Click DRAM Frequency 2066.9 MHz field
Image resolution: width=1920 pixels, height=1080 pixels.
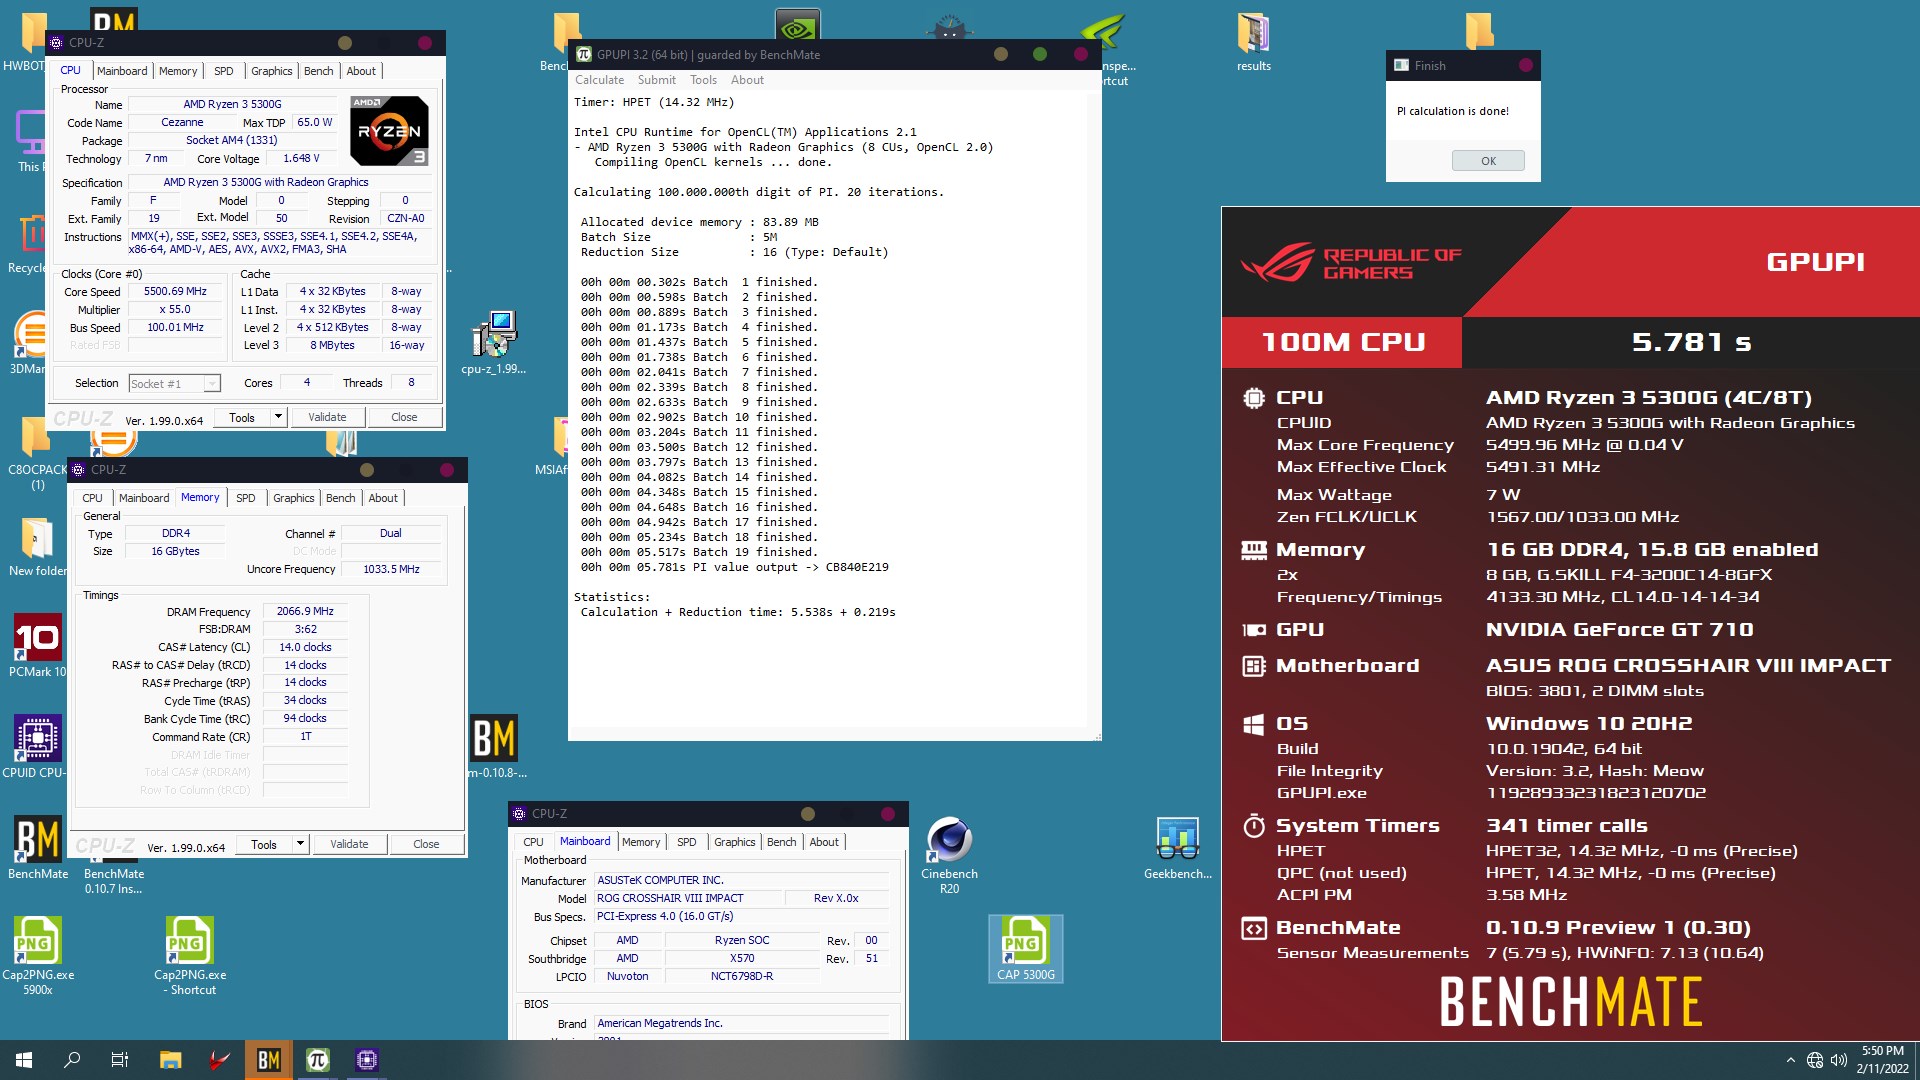pos(305,611)
